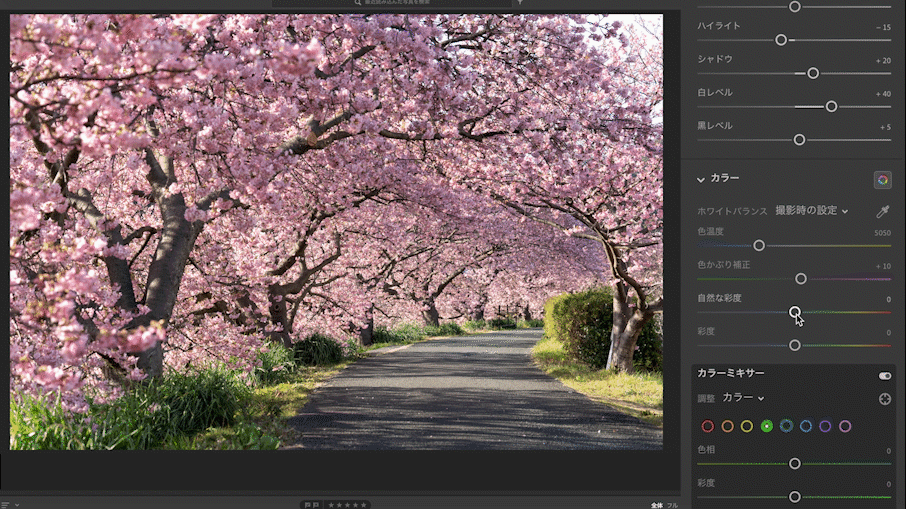Select the red color swatch in mixer

coord(708,426)
